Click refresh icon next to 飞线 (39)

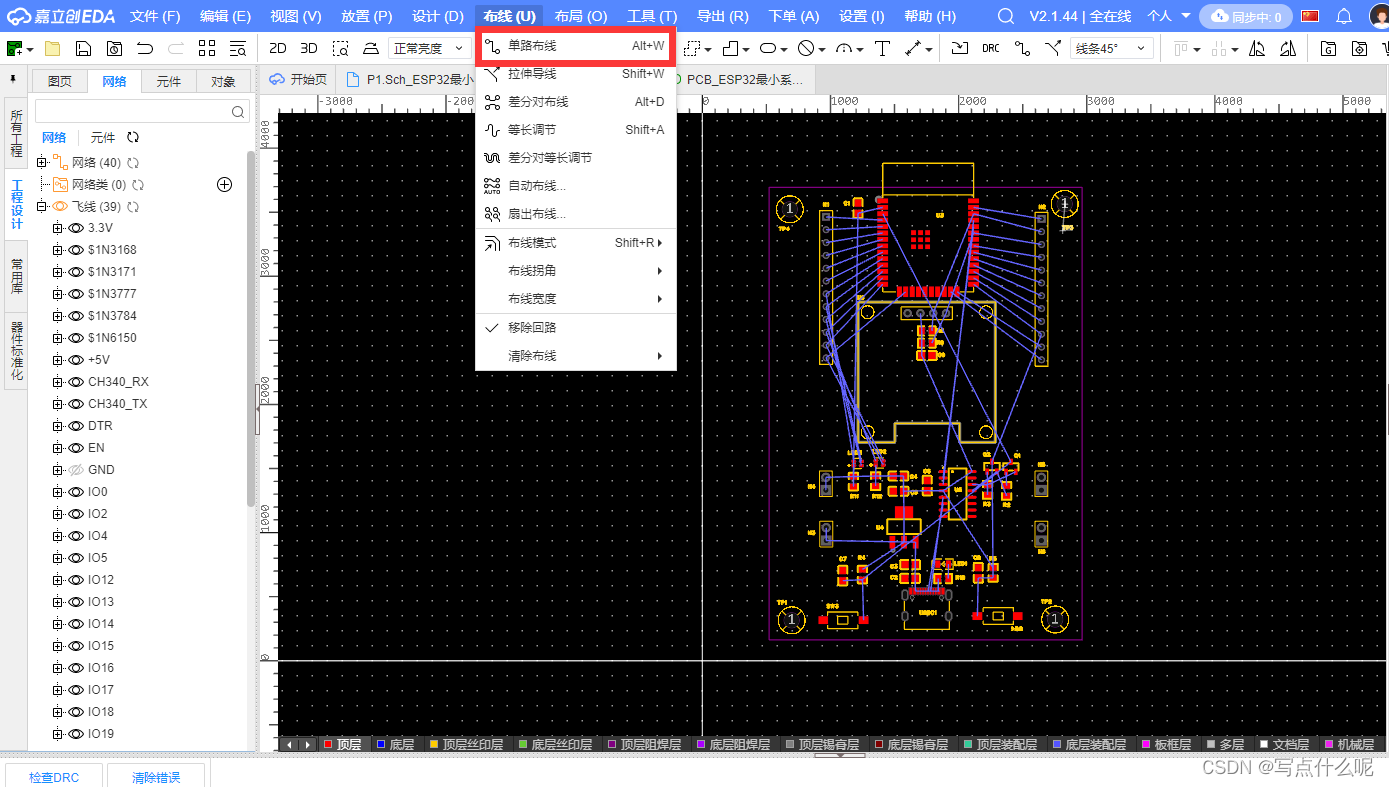click(x=132, y=207)
